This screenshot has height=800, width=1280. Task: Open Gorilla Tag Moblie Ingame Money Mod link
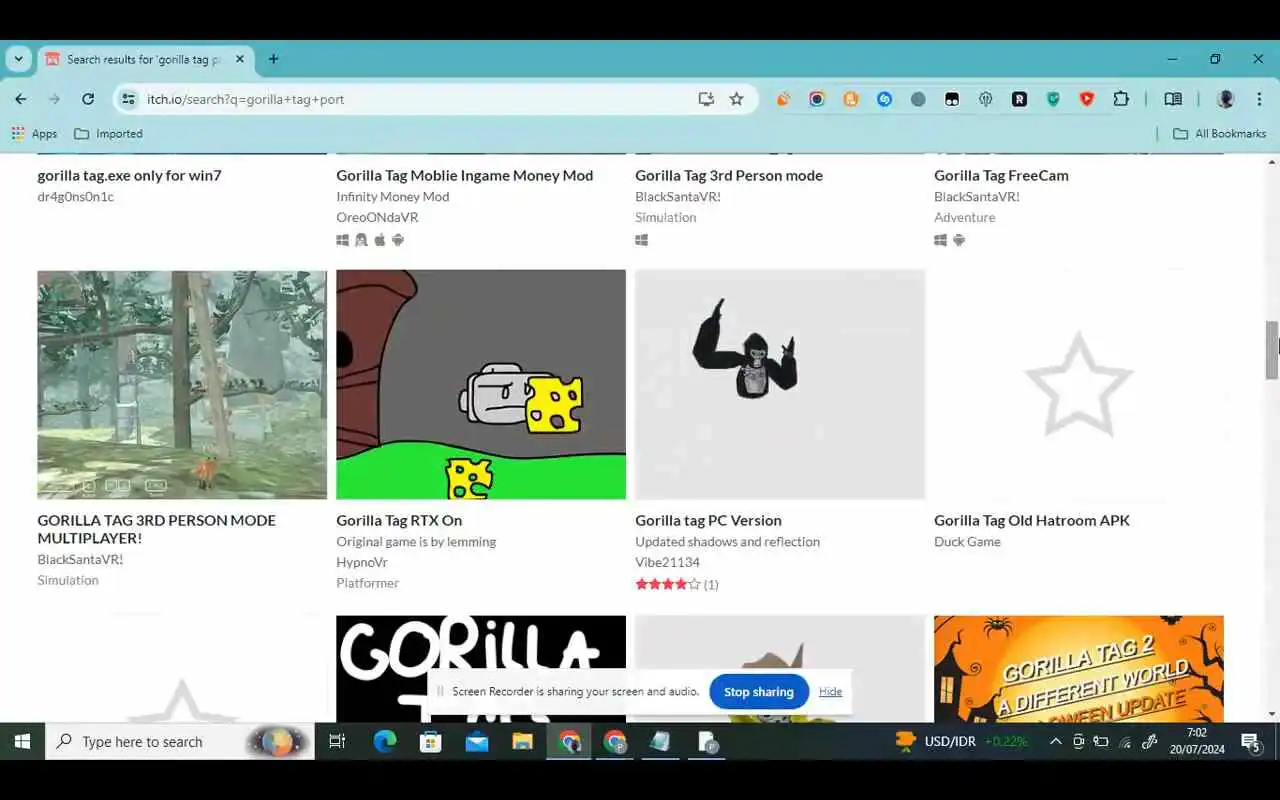[465, 175]
